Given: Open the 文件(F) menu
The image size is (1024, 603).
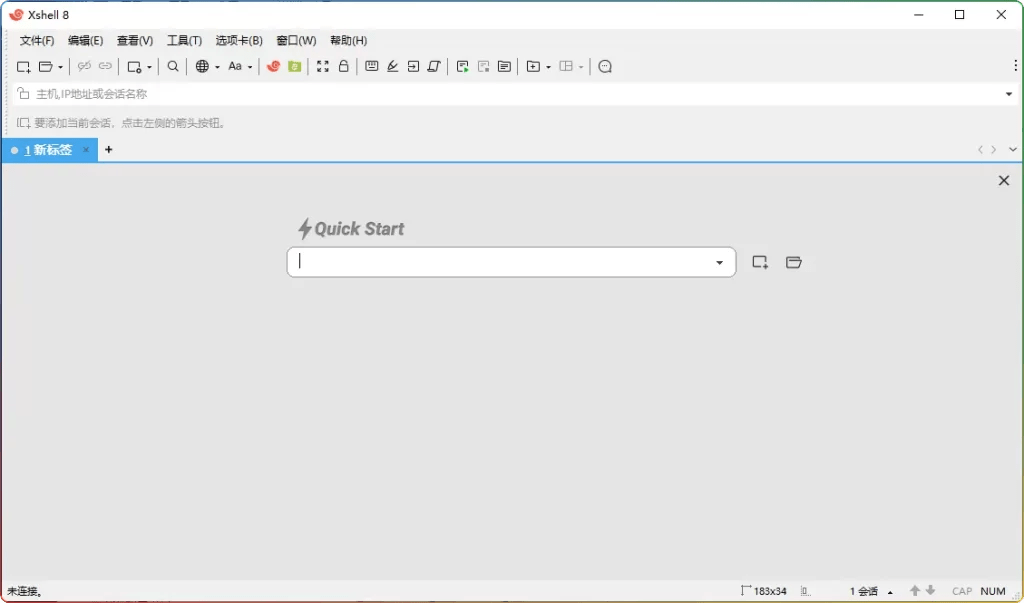Looking at the screenshot, I should click(37, 41).
